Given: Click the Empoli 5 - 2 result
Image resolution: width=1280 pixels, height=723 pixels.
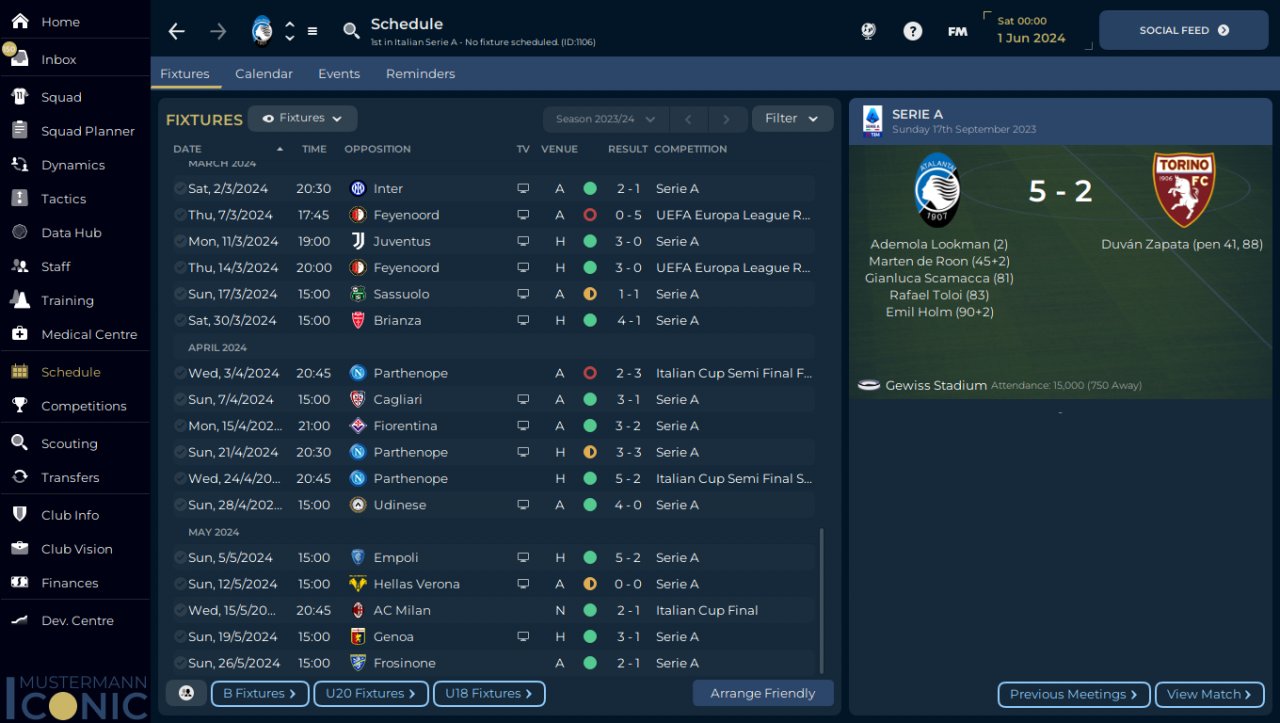Looking at the screenshot, I should tap(629, 558).
